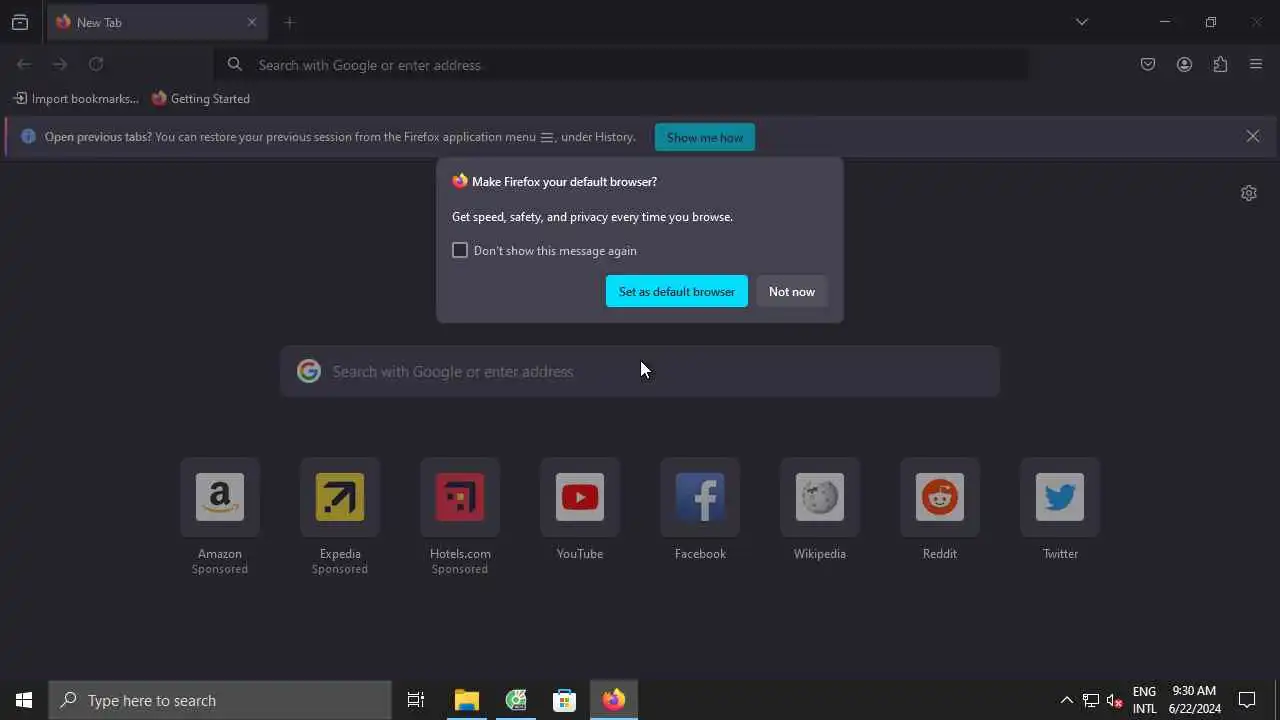
Task: Open File Explorer from the taskbar
Action: click(467, 700)
